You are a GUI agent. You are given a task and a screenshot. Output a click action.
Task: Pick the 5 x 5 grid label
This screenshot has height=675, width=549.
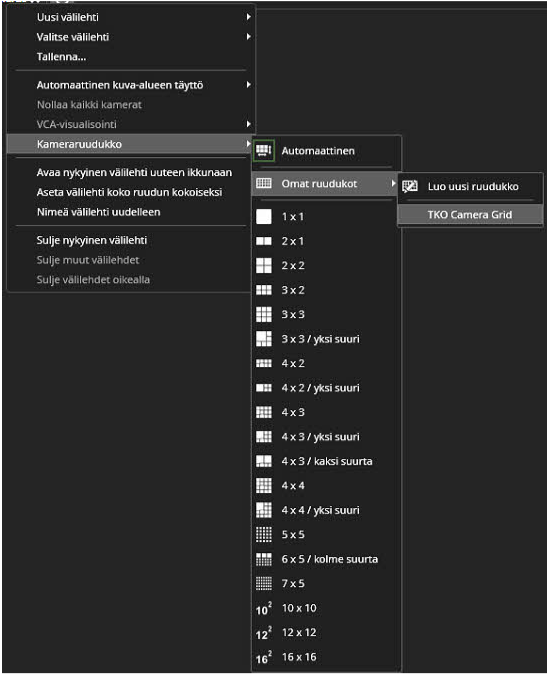tap(293, 535)
